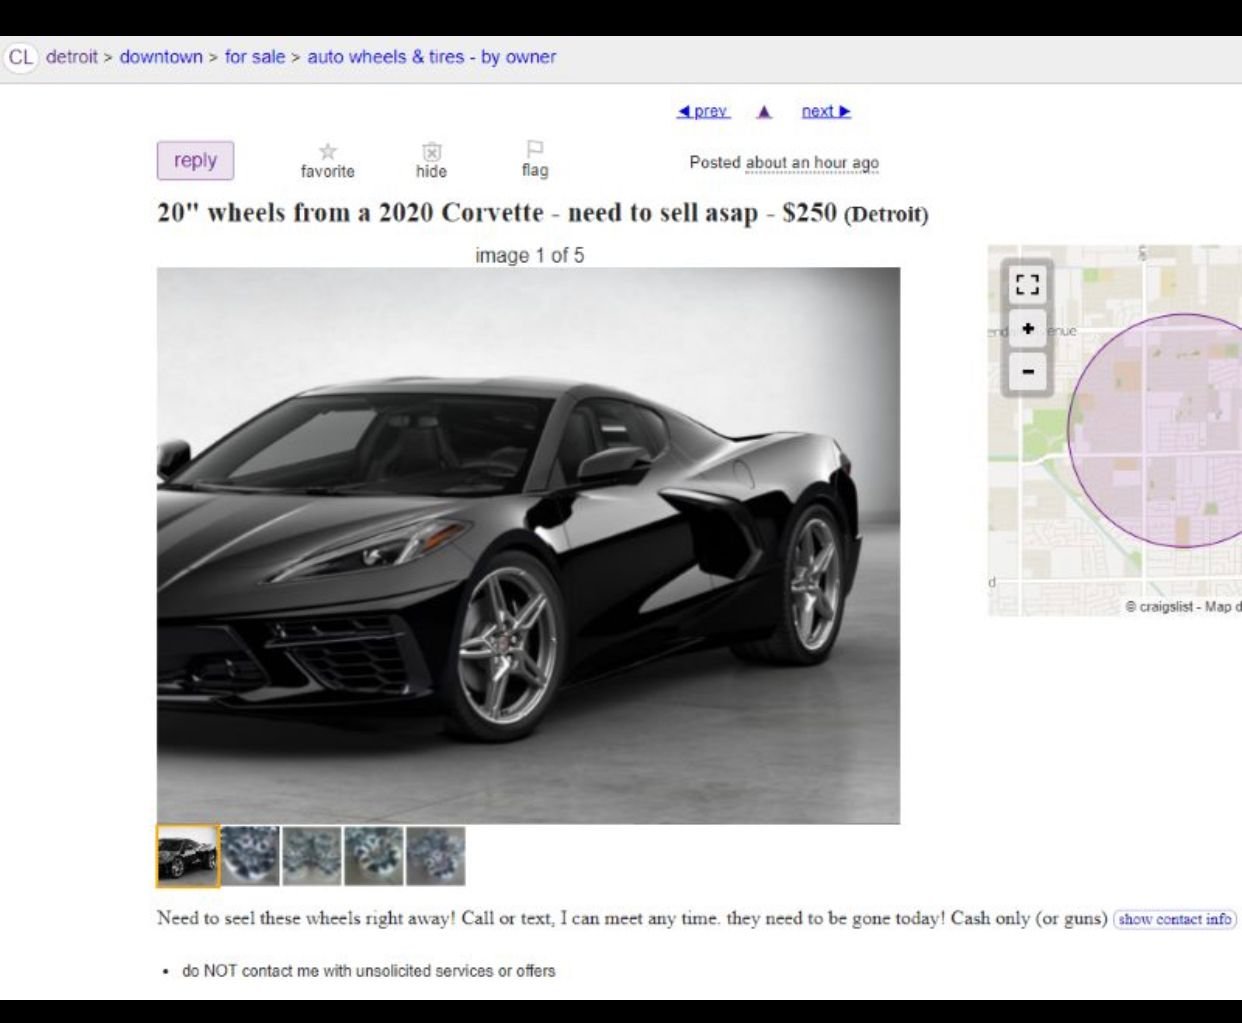Viewport: 1242px width, 1023px height.
Task: Select the second wheel thumbnail image
Action: coord(312,856)
